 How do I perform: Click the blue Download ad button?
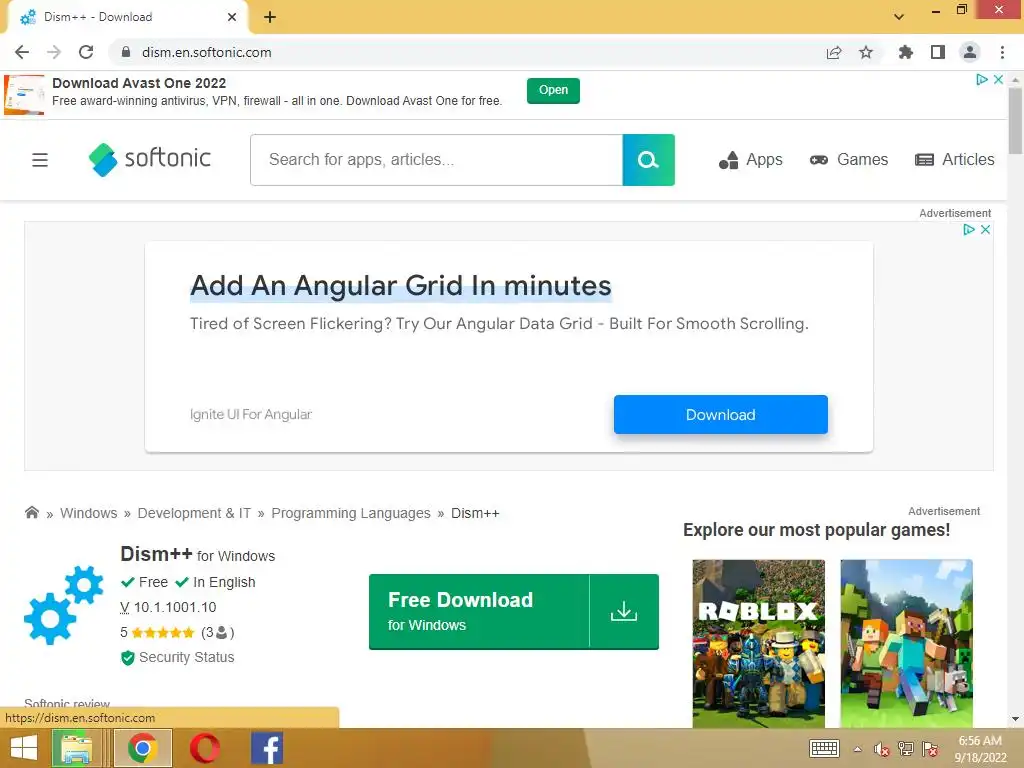pyautogui.click(x=720, y=415)
